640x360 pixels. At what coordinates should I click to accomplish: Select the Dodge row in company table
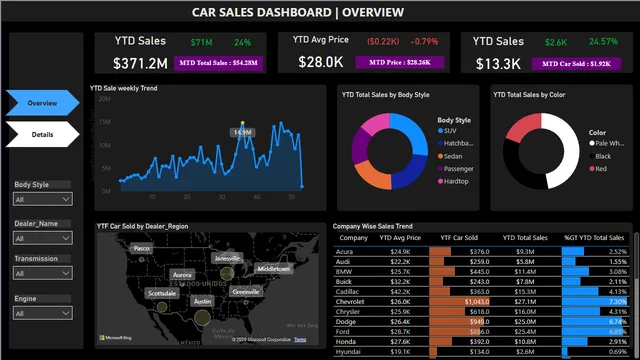(x=481, y=322)
